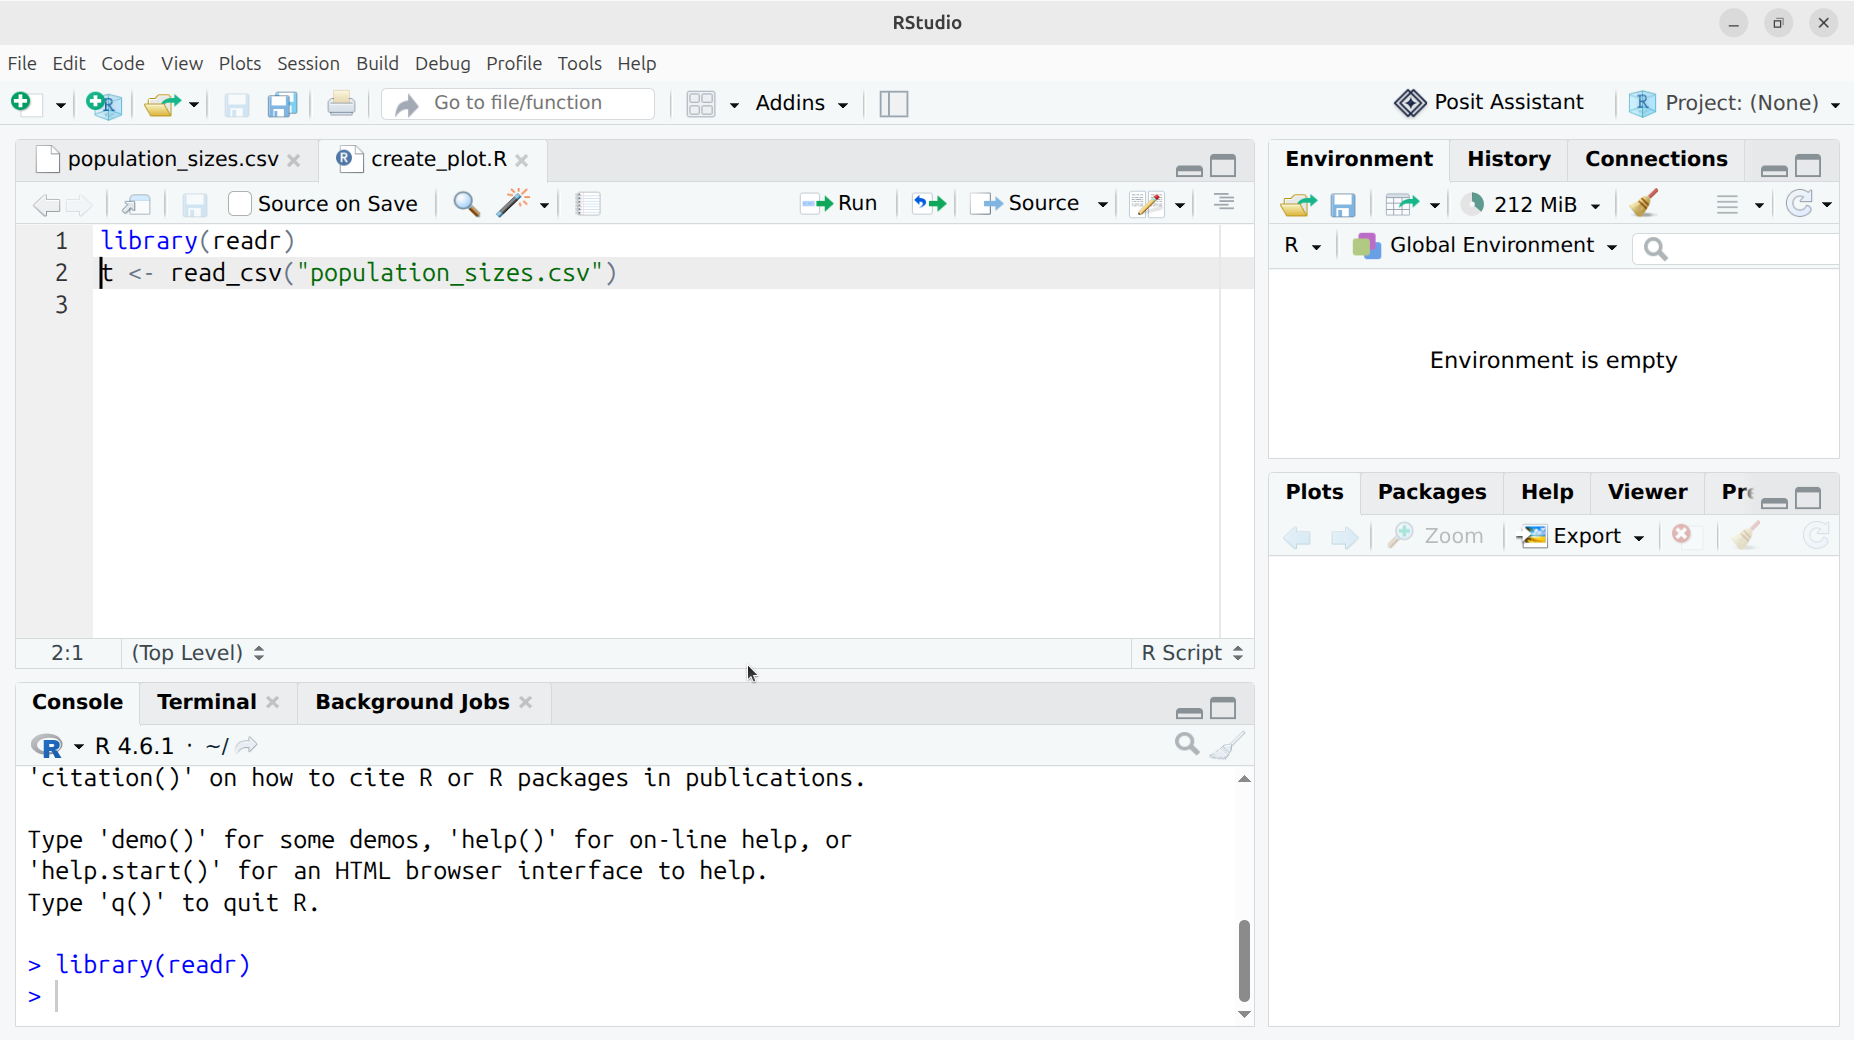Click Zoom plot button

point(1435,536)
